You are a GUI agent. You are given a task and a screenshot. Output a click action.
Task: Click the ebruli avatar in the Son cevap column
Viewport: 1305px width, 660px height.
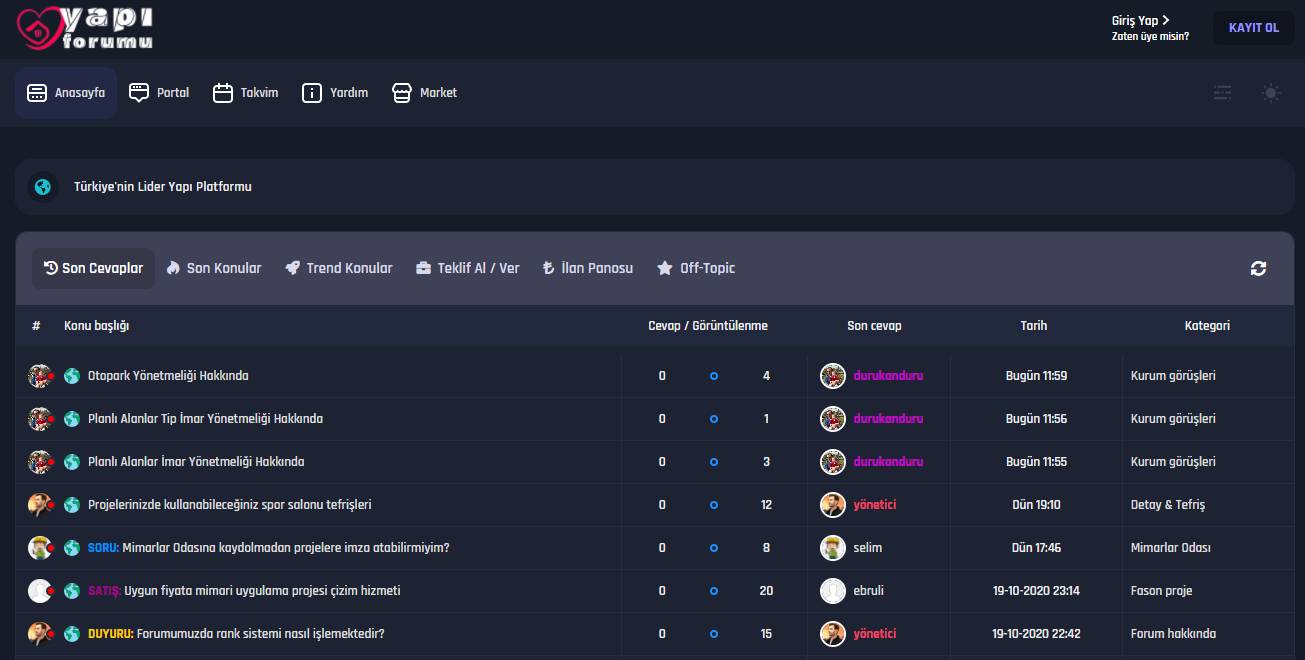(x=832, y=591)
